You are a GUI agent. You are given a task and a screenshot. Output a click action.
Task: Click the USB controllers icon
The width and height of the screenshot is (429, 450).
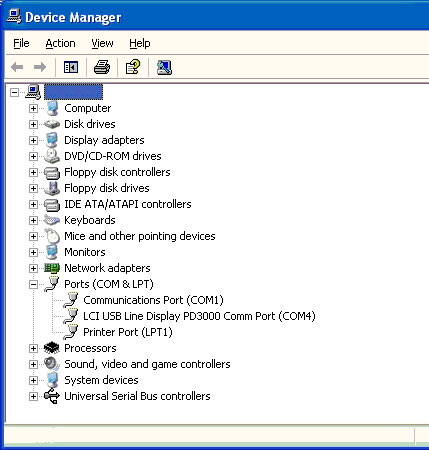[x=52, y=396]
